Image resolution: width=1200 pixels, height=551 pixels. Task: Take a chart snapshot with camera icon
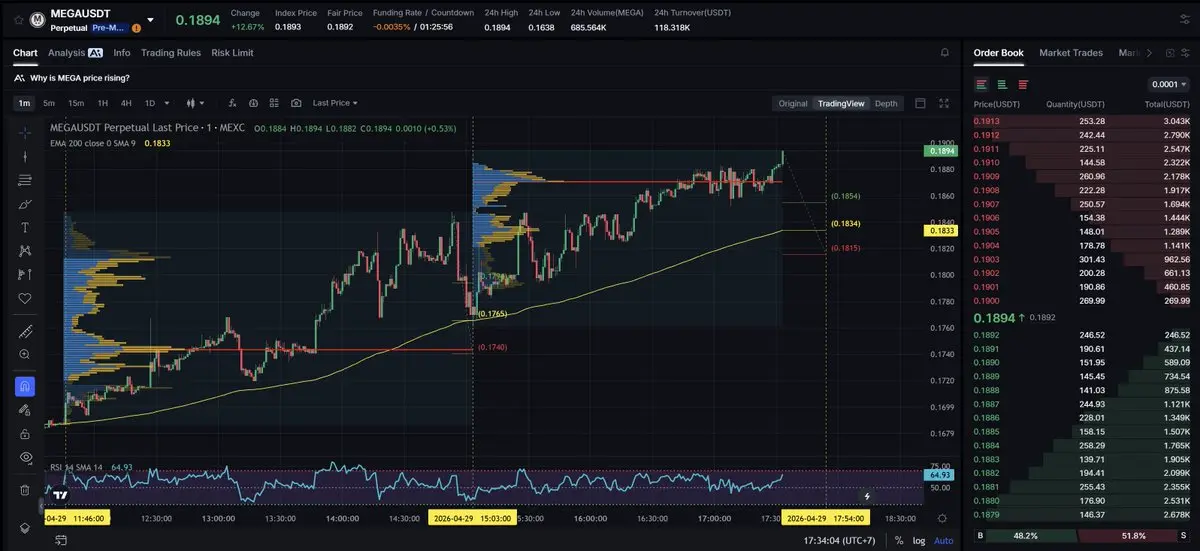(296, 103)
